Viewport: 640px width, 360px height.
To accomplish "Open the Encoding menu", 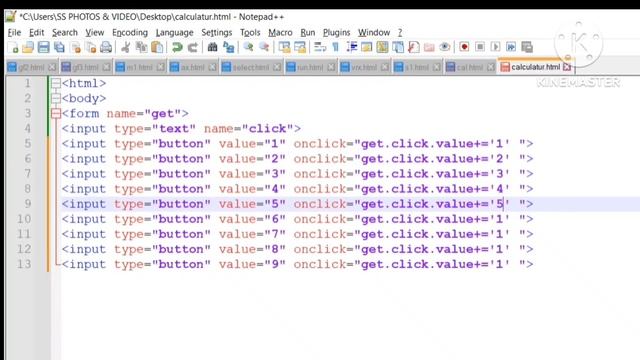I will (130, 33).
